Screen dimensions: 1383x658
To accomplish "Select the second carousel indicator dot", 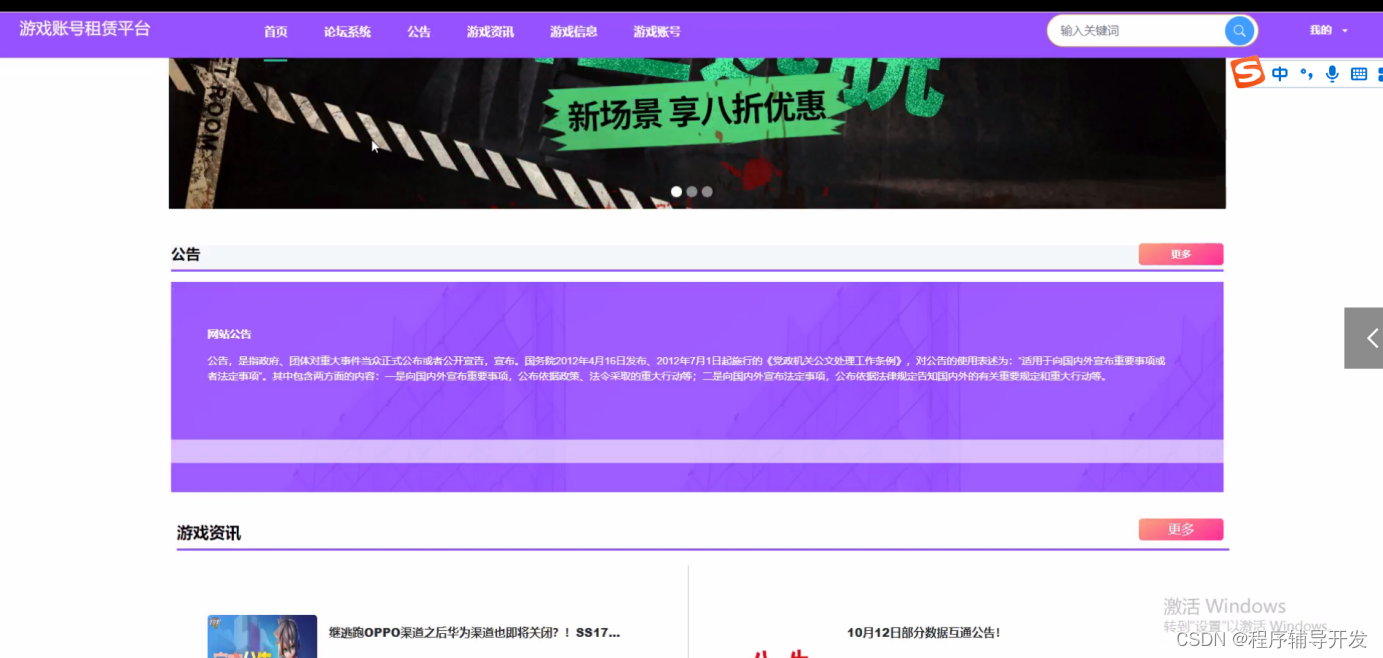I will pyautogui.click(x=692, y=191).
